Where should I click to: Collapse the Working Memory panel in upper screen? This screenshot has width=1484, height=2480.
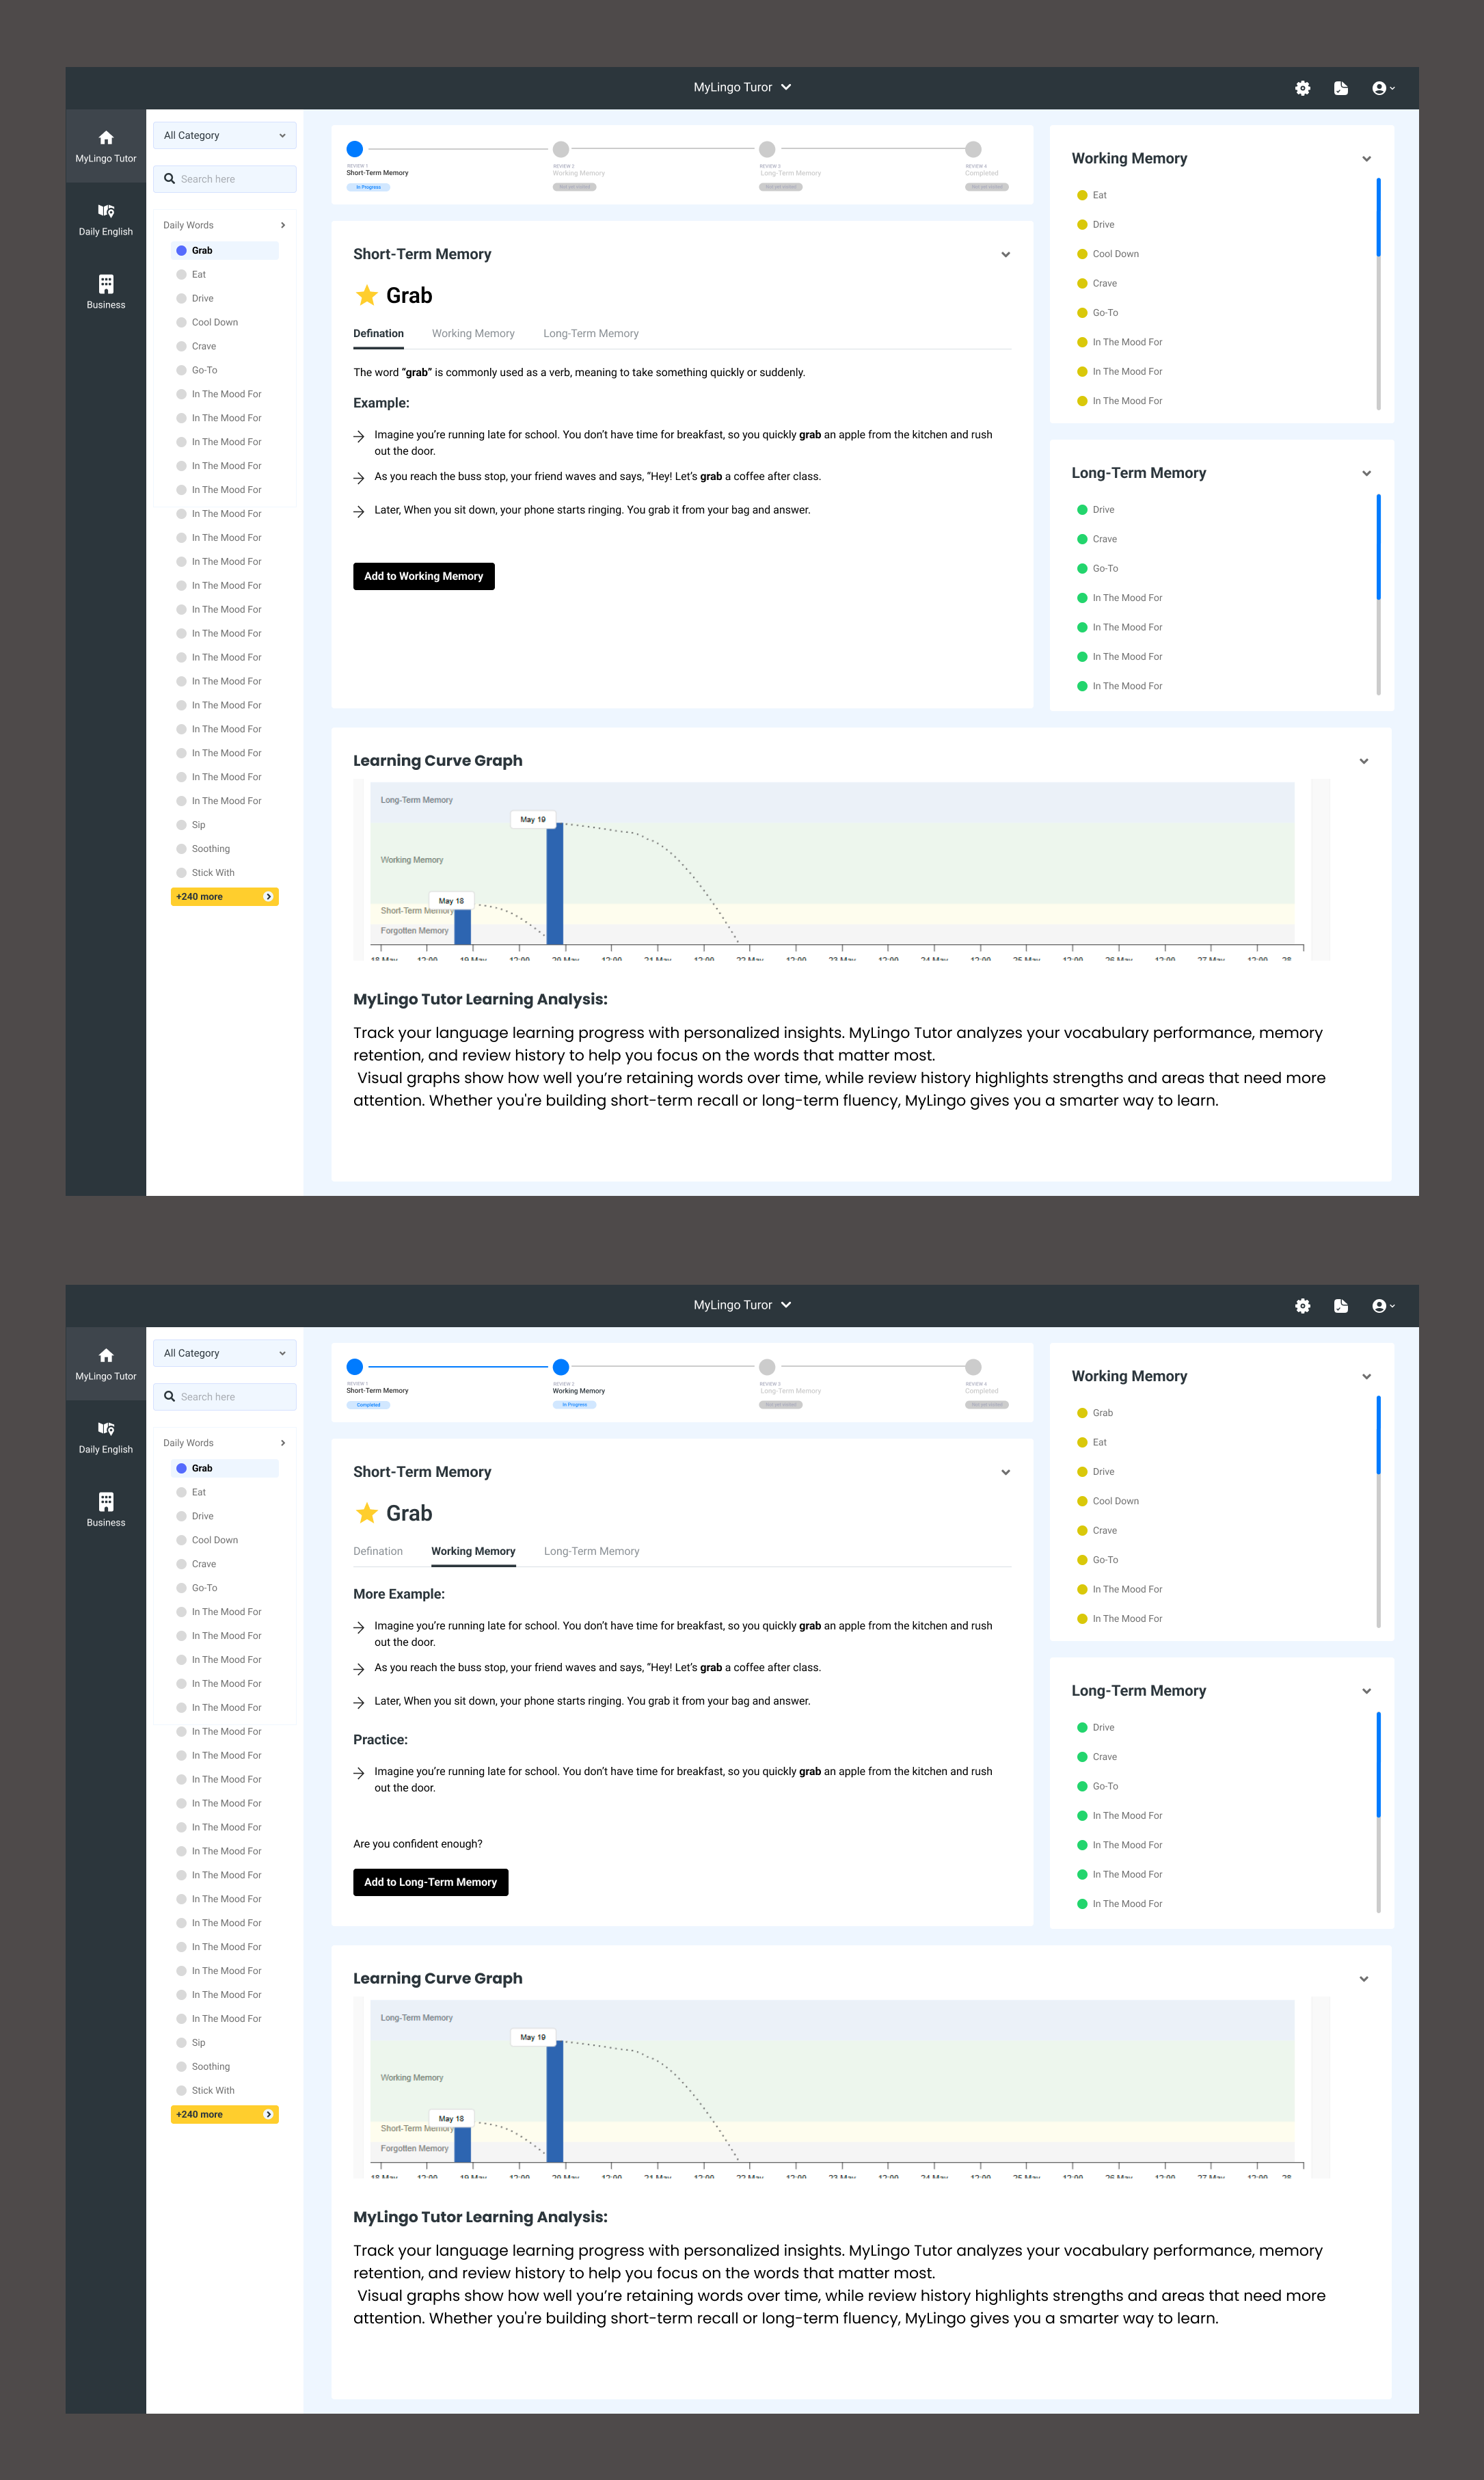pos(1366,159)
